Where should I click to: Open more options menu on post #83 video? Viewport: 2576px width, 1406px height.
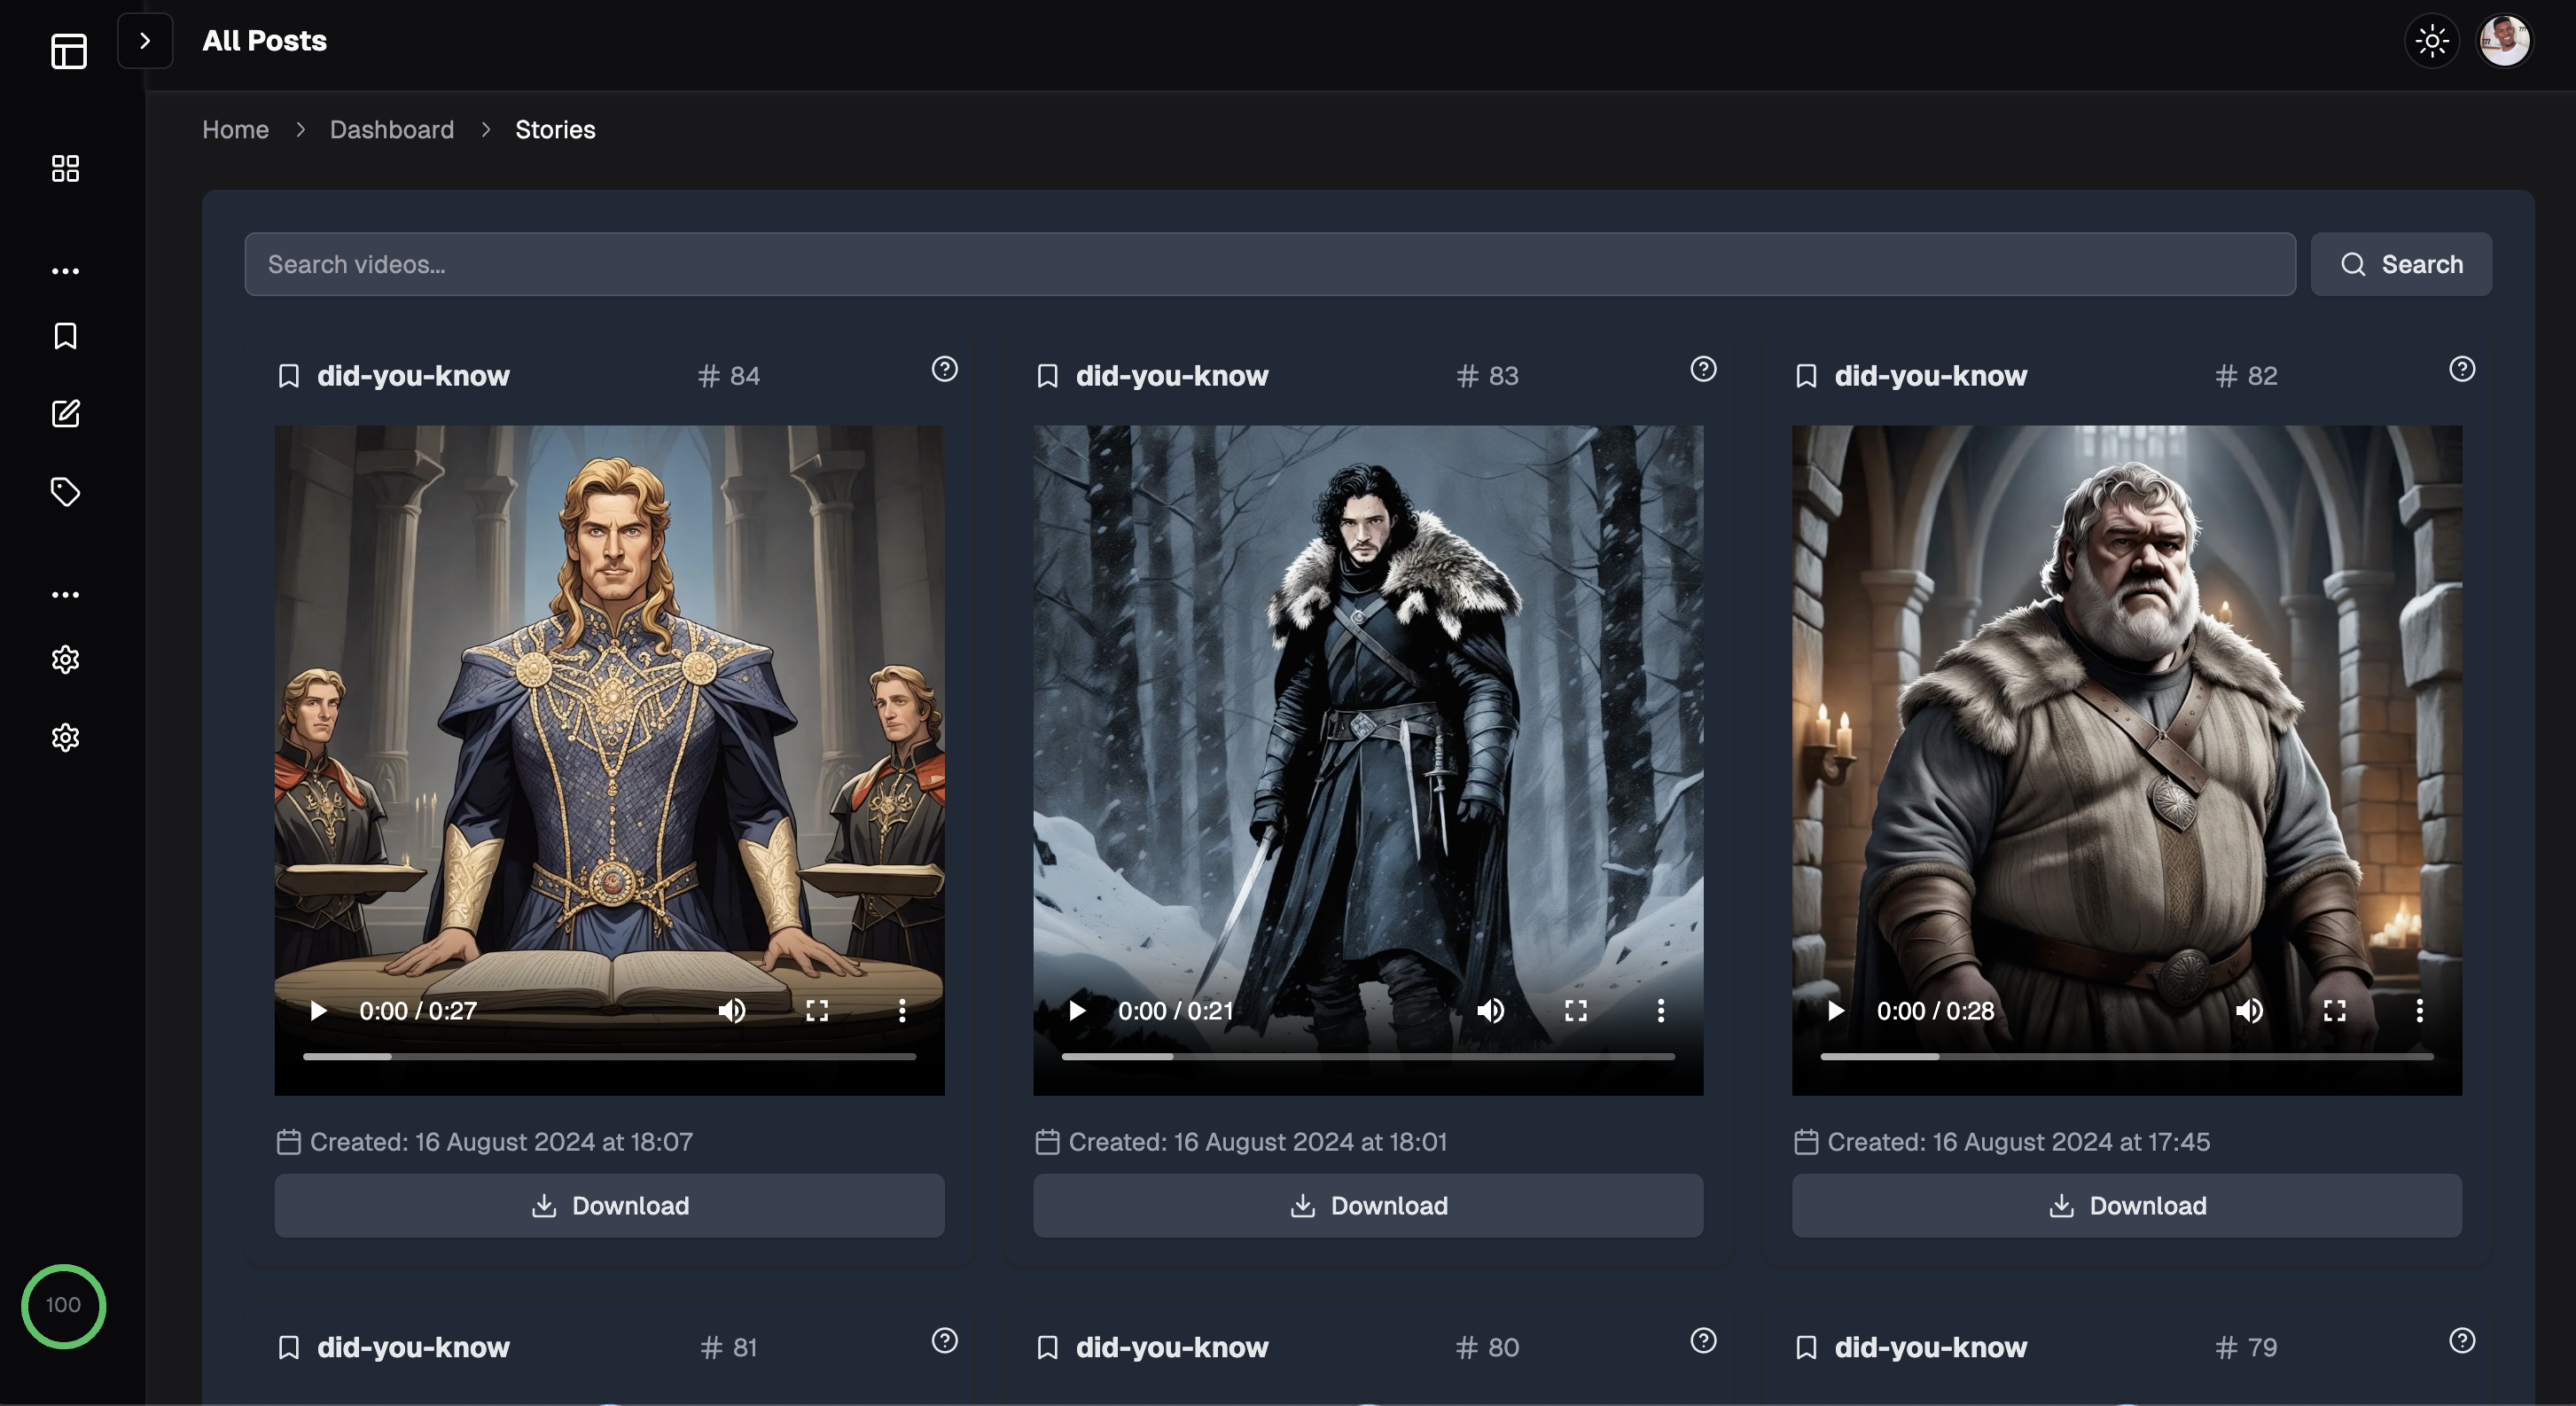tap(1661, 1011)
